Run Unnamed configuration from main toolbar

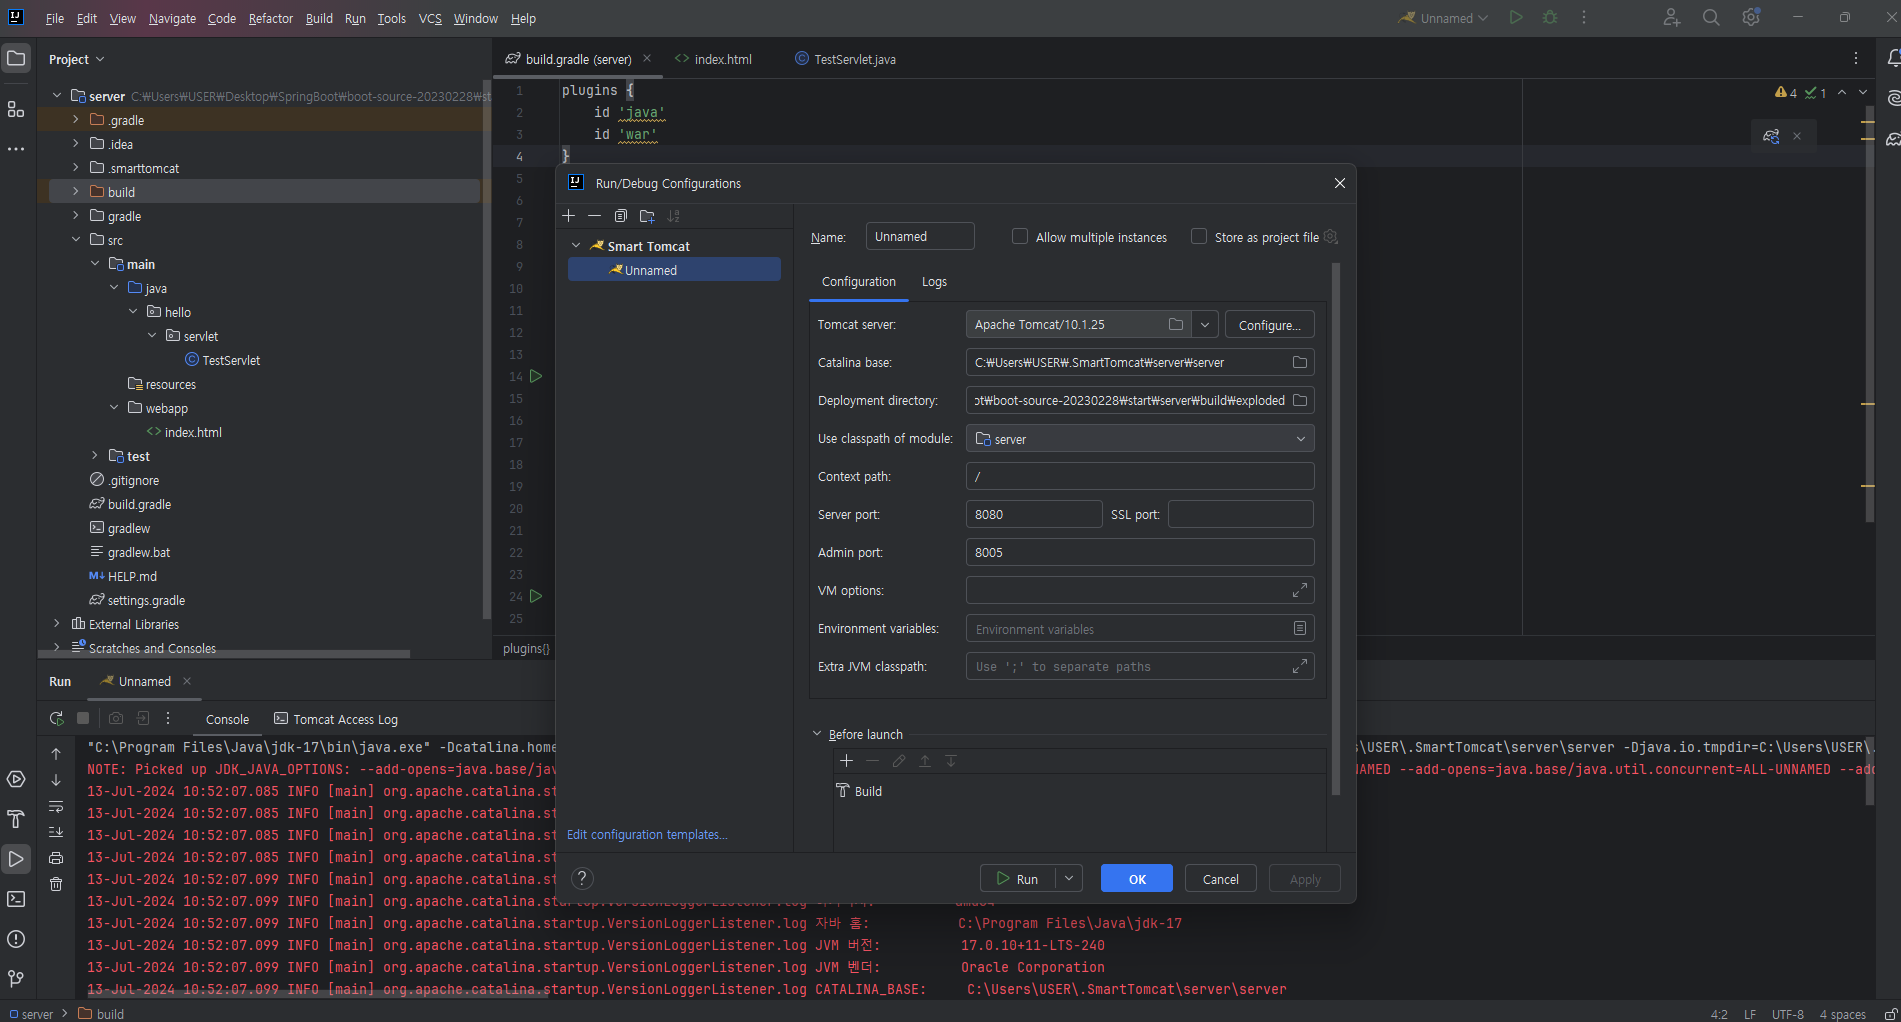[1516, 18]
